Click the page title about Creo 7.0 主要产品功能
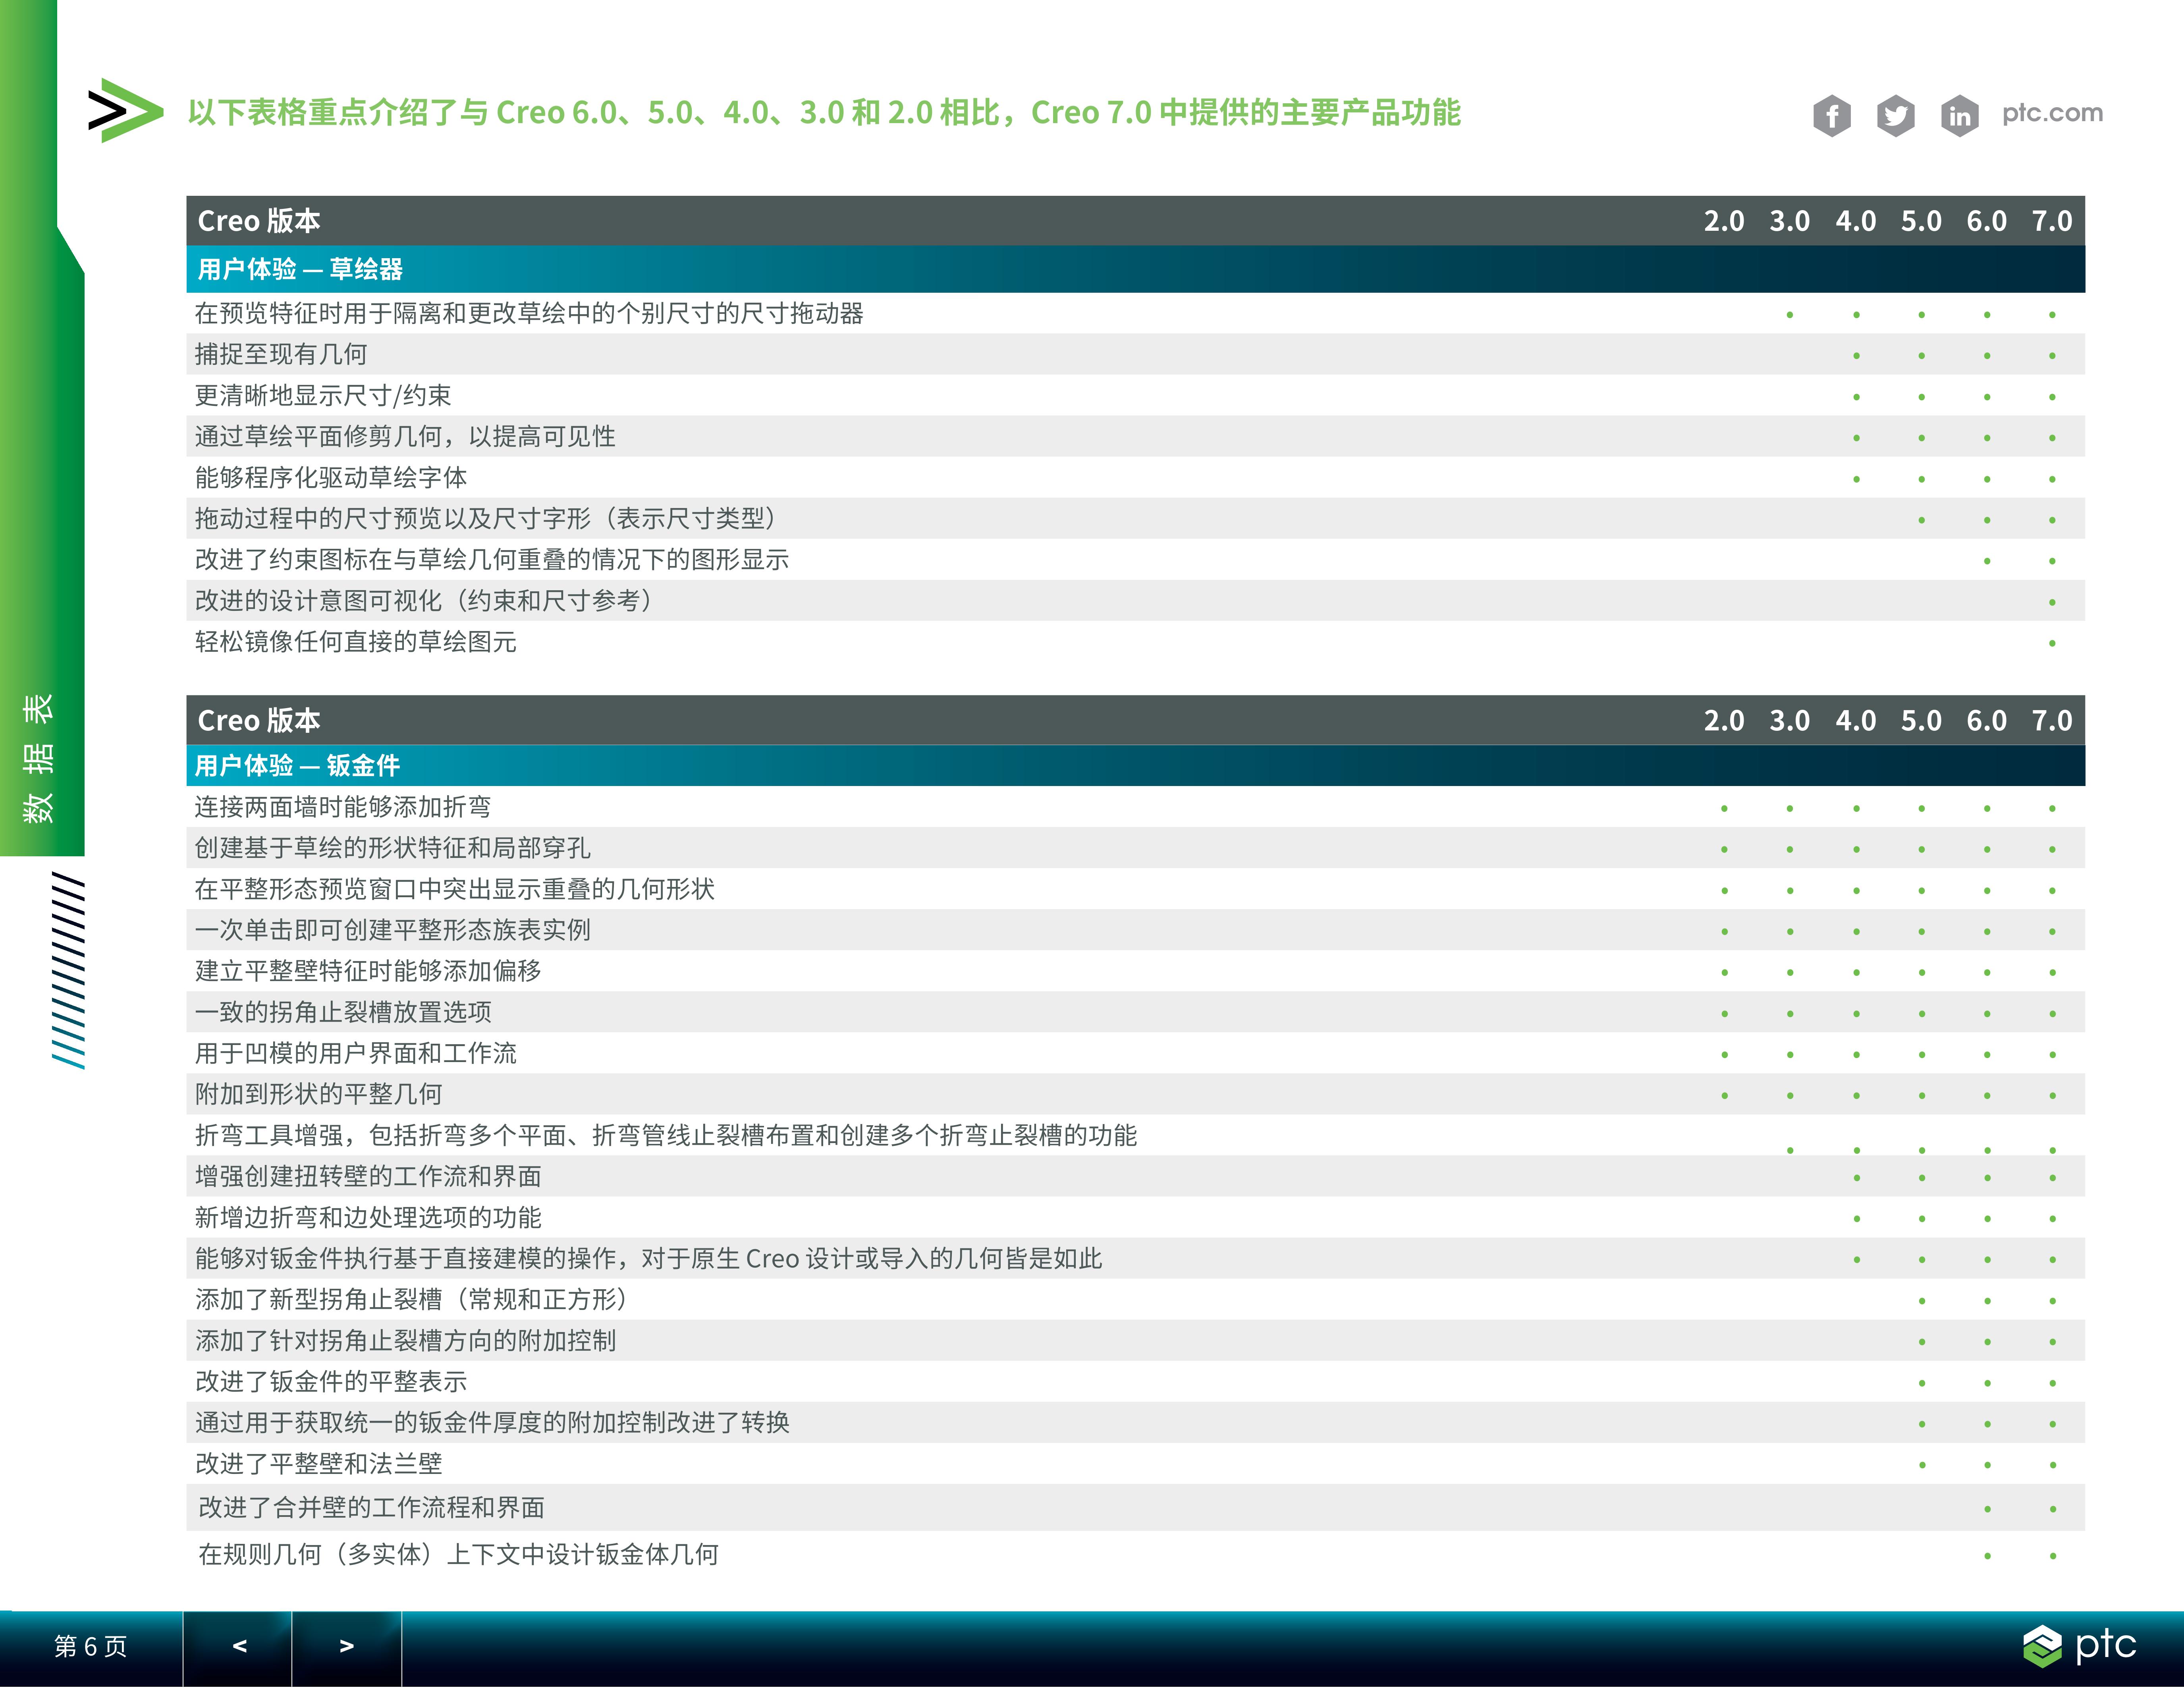2184x1688 pixels. click(824, 112)
